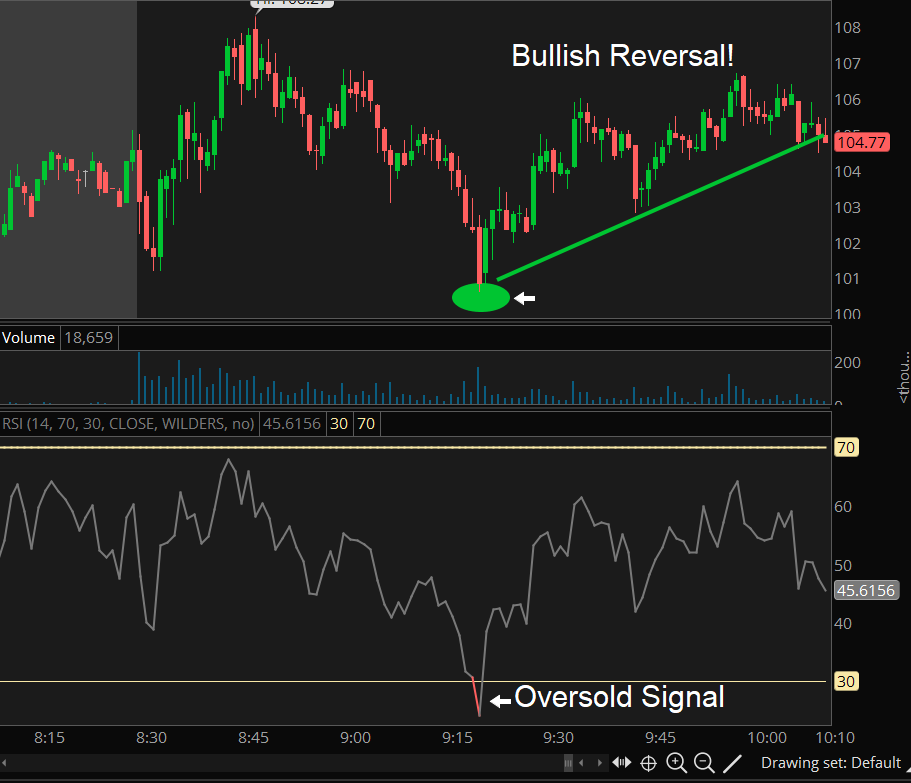911x783 pixels.
Task: Click the expand/compress time axis icon
Action: point(622,762)
